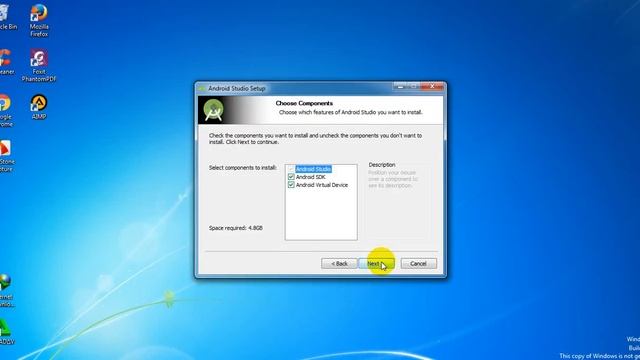Toggle the Android SDK checkbox
Viewport: 640px width, 360px height.
[291, 177]
